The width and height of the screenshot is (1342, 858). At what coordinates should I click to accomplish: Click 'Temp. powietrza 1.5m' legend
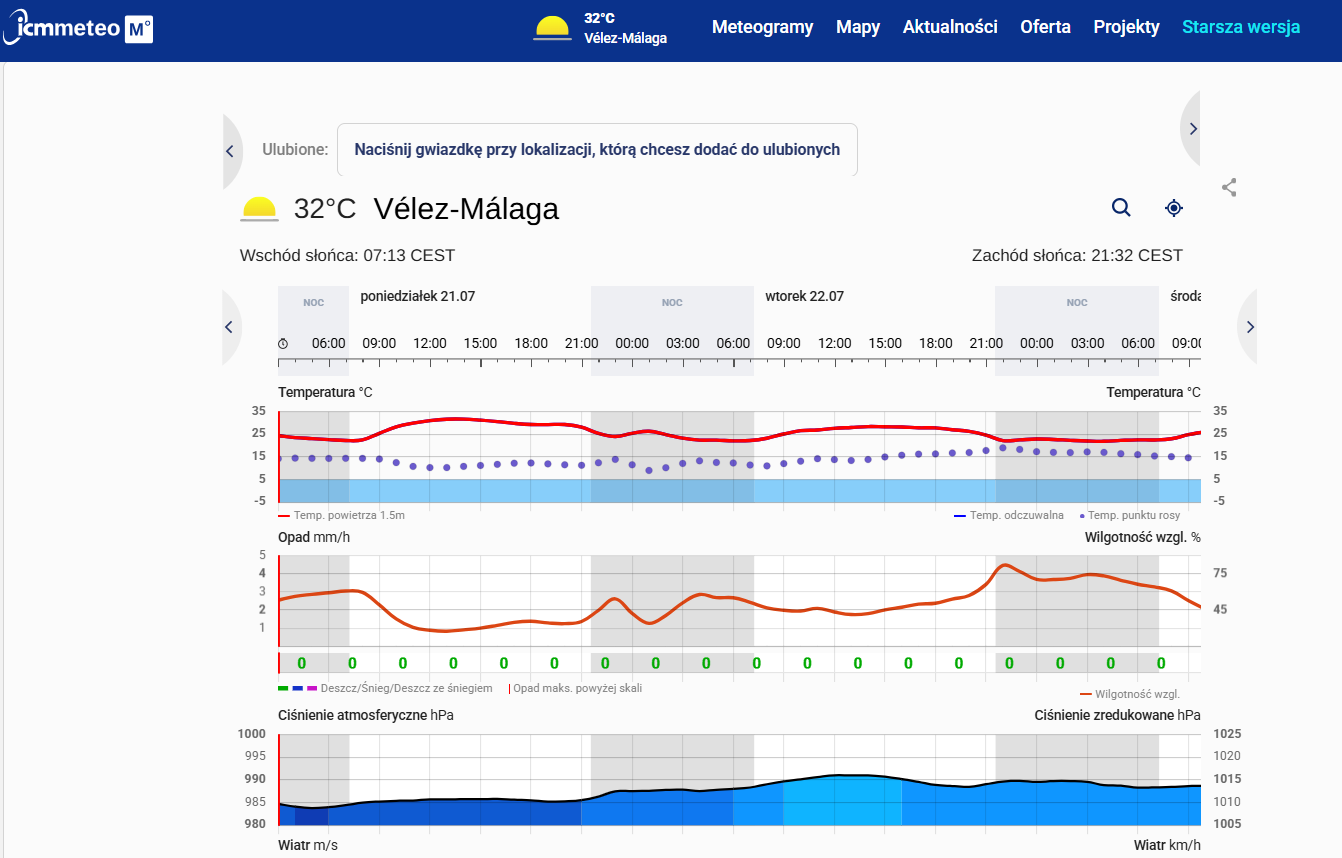pyautogui.click(x=341, y=516)
